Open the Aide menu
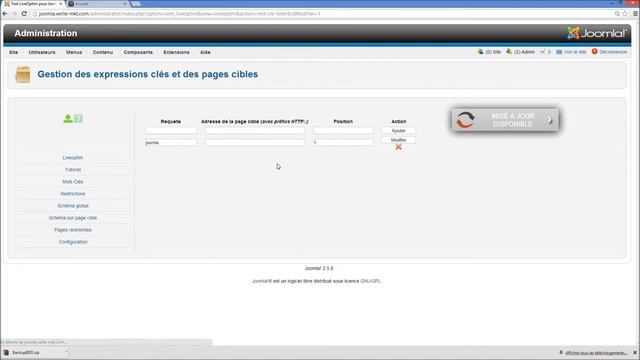 [205, 52]
